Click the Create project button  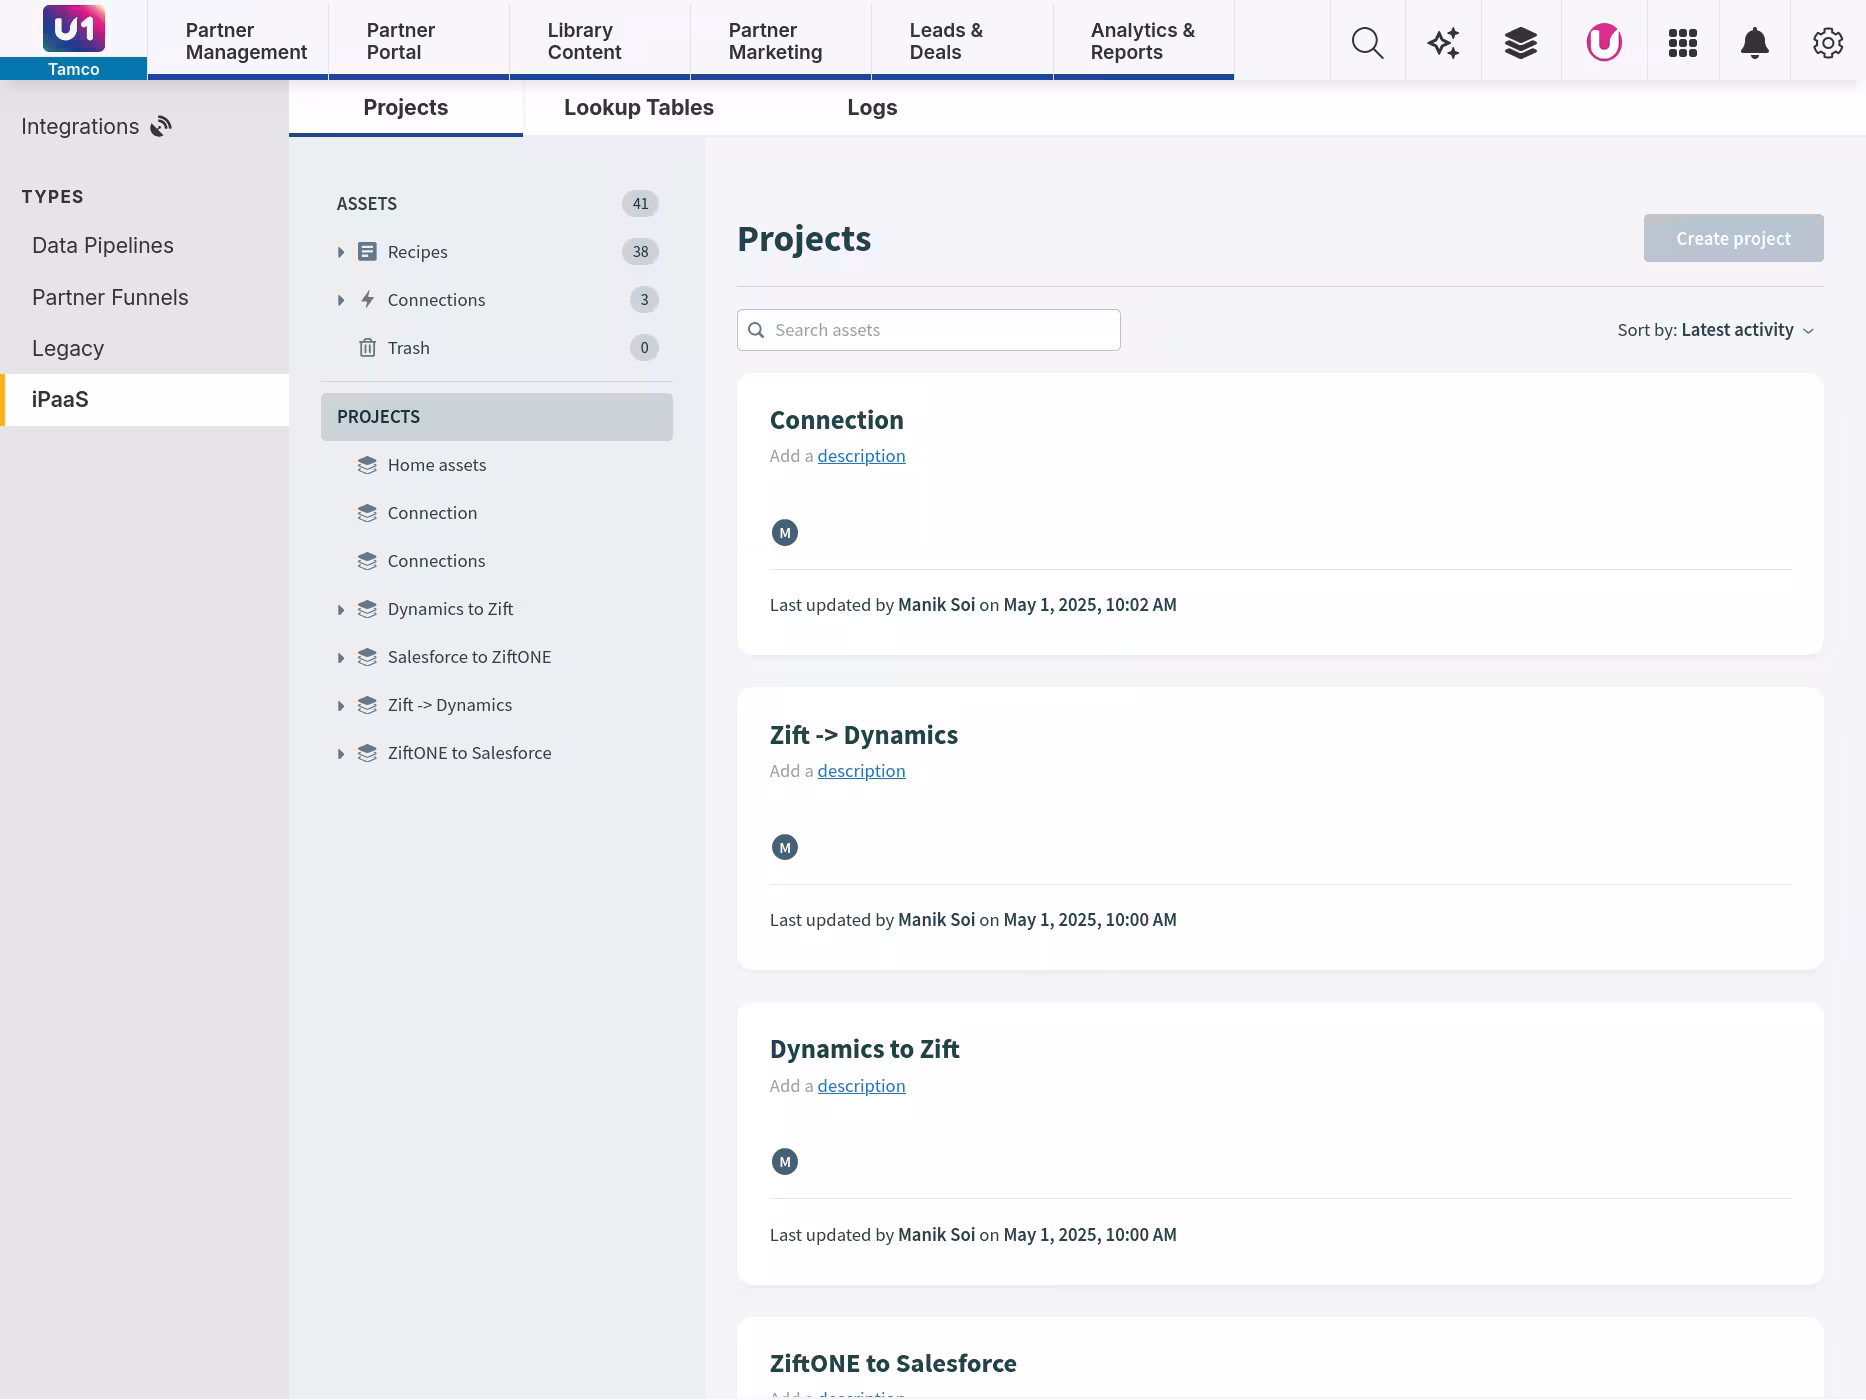pos(1733,238)
